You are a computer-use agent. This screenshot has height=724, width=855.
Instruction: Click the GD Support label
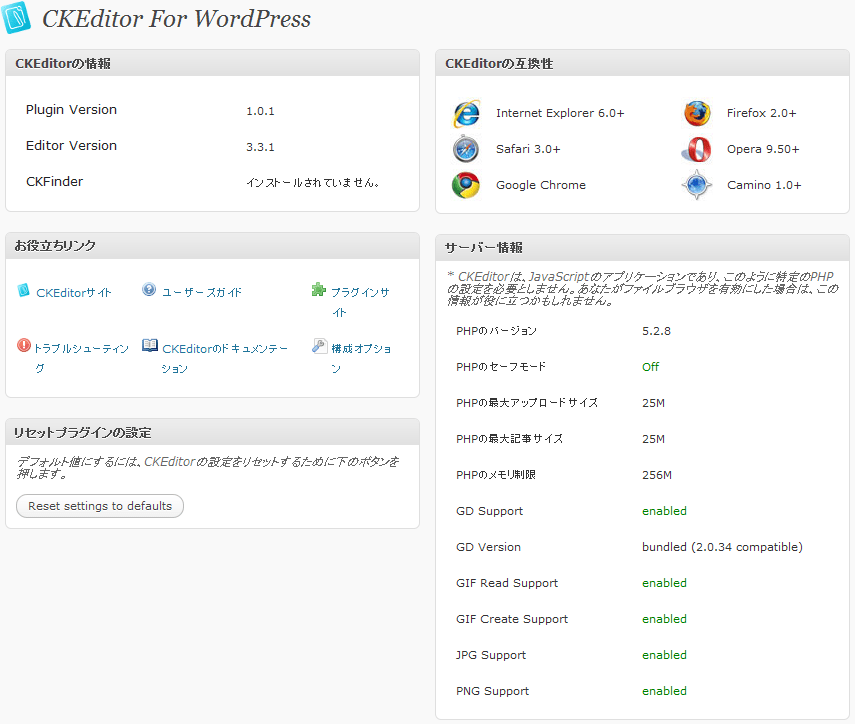[x=489, y=511]
